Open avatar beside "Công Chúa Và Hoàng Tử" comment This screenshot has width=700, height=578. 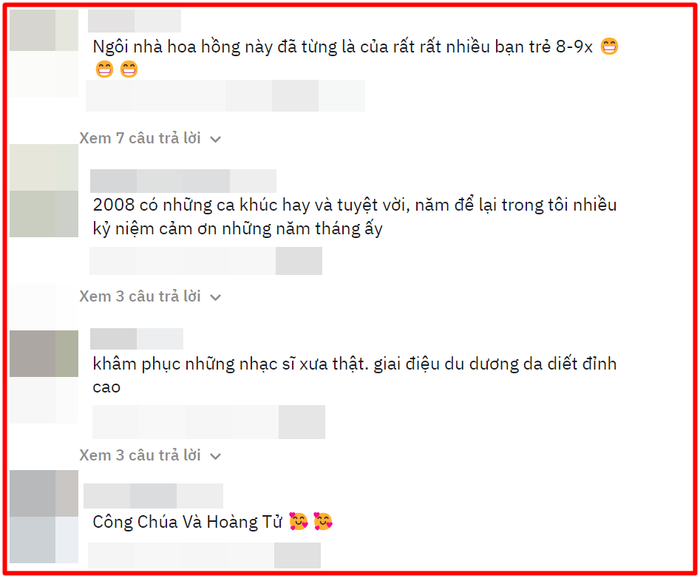pyautogui.click(x=44, y=516)
